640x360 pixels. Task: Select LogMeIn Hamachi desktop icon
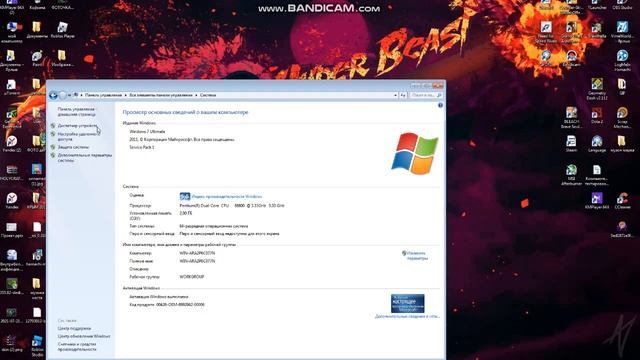pos(622,60)
